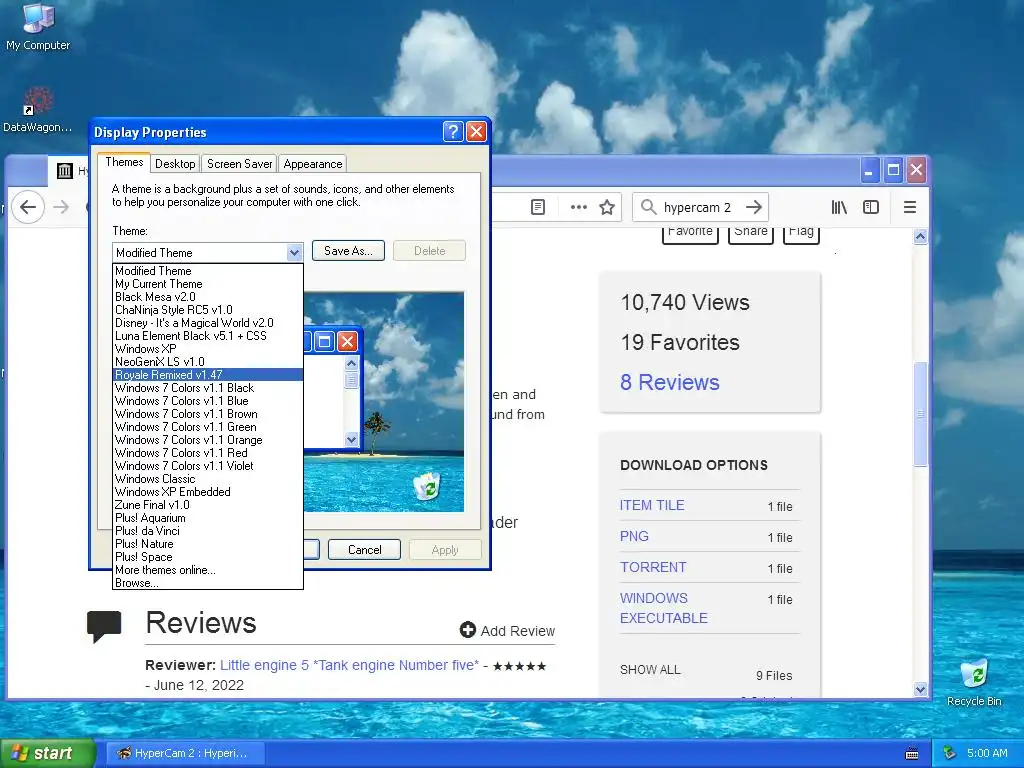Switch to the Desktop tab
The width and height of the screenshot is (1024, 768).
175,164
